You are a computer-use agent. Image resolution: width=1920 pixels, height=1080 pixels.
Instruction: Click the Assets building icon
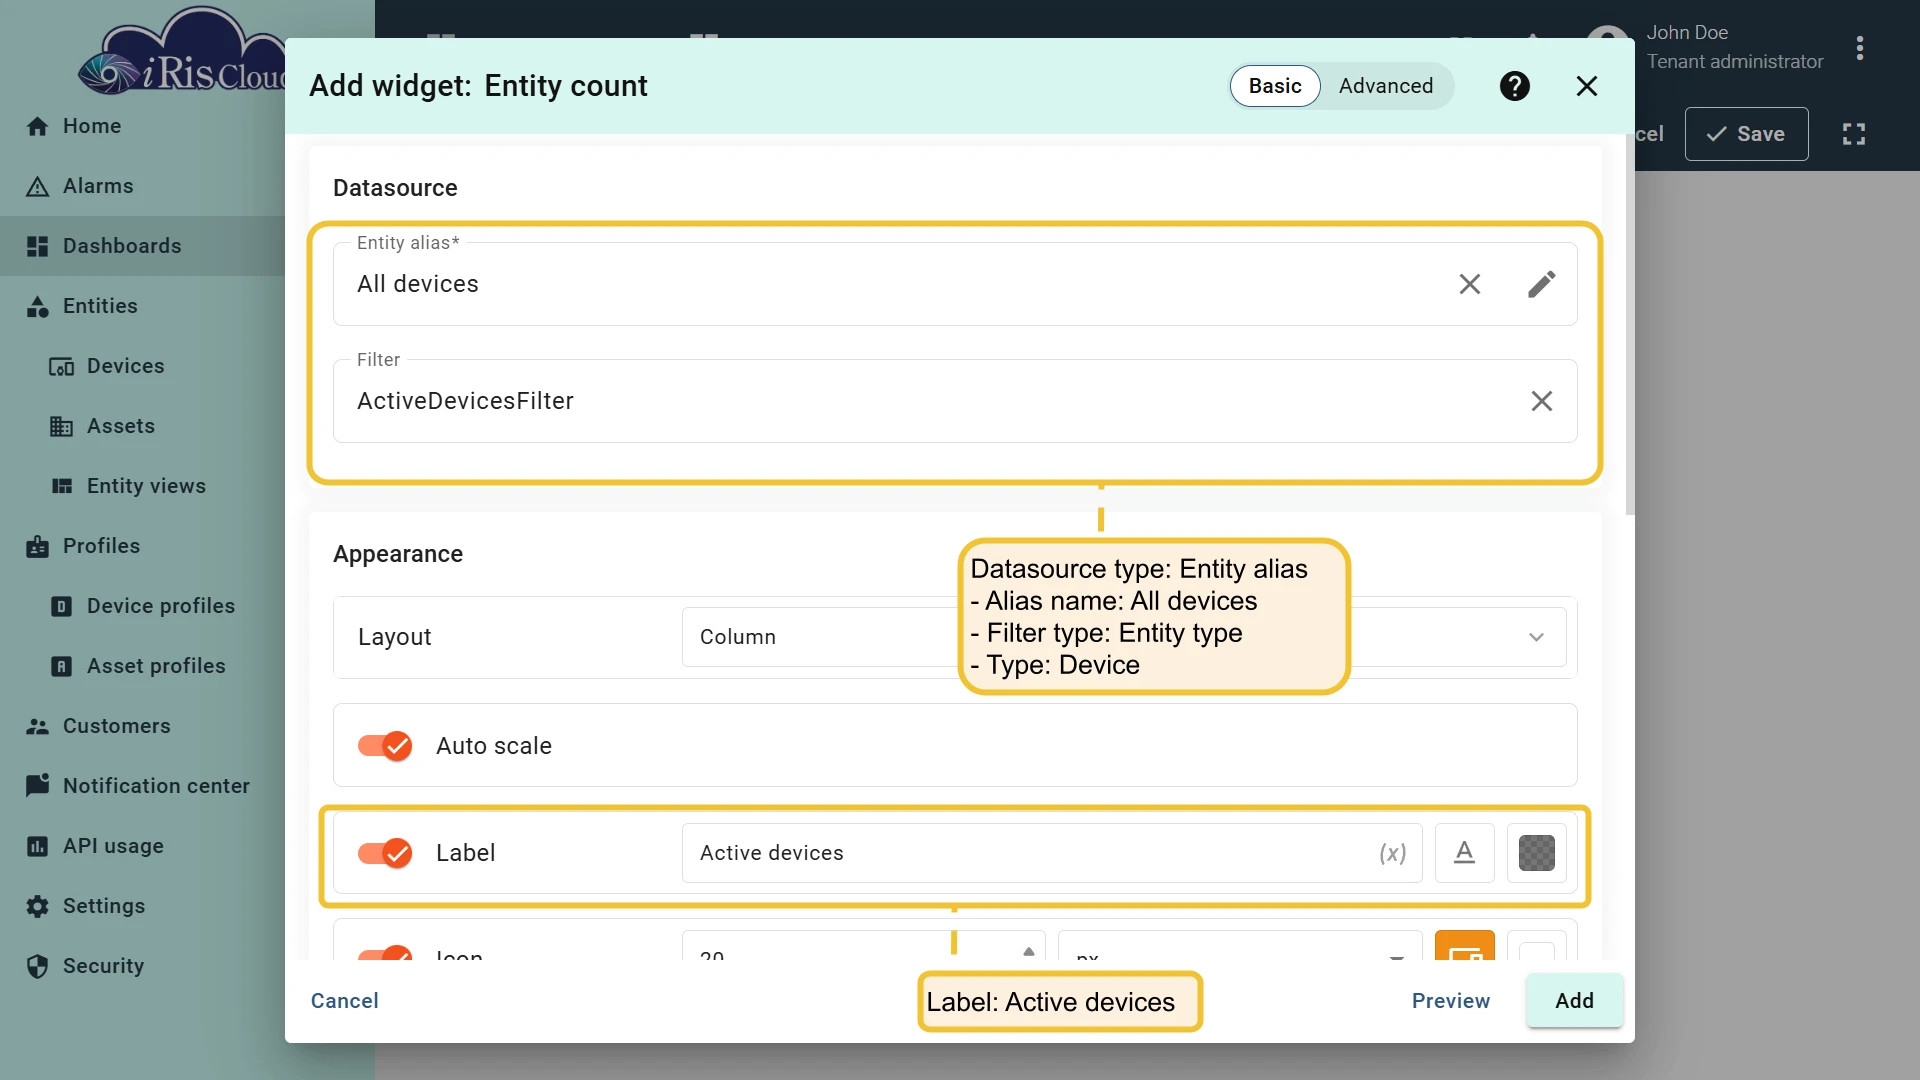(62, 426)
